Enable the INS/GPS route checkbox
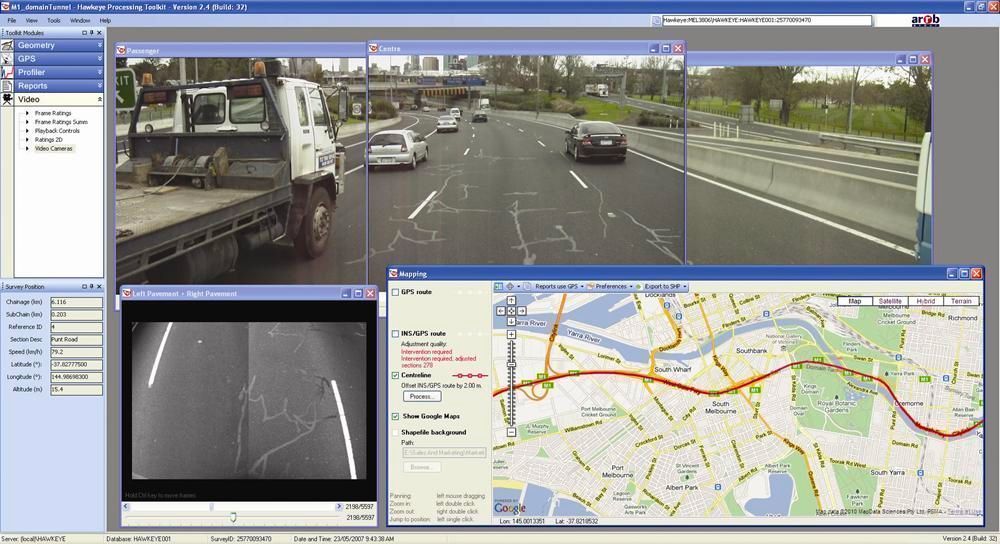 pos(395,334)
